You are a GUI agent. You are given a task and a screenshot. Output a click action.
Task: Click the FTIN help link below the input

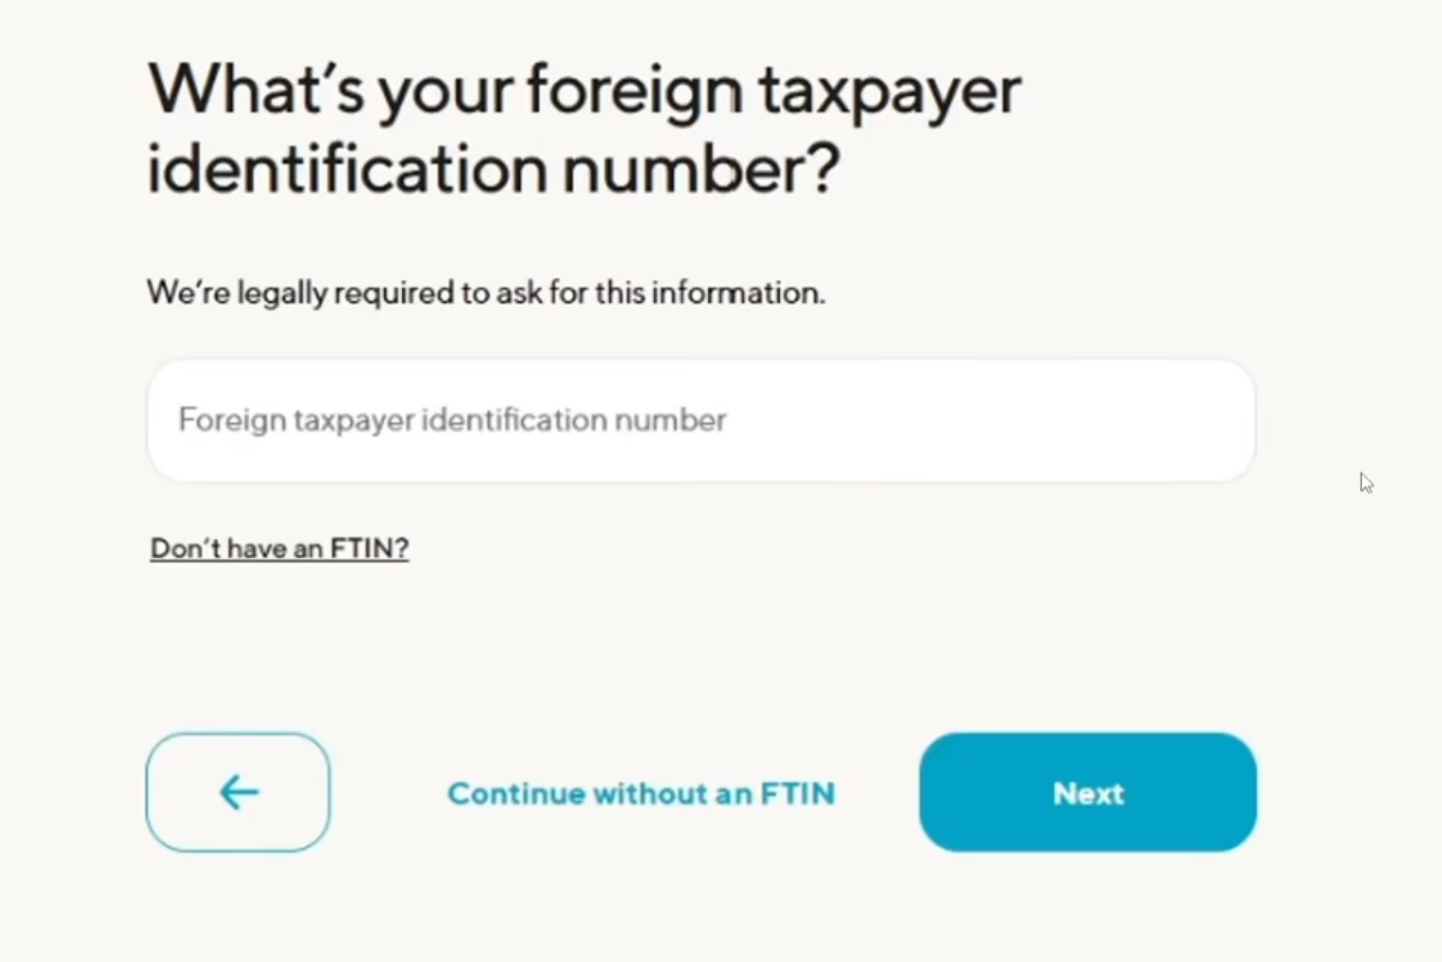pyautogui.click(x=279, y=548)
